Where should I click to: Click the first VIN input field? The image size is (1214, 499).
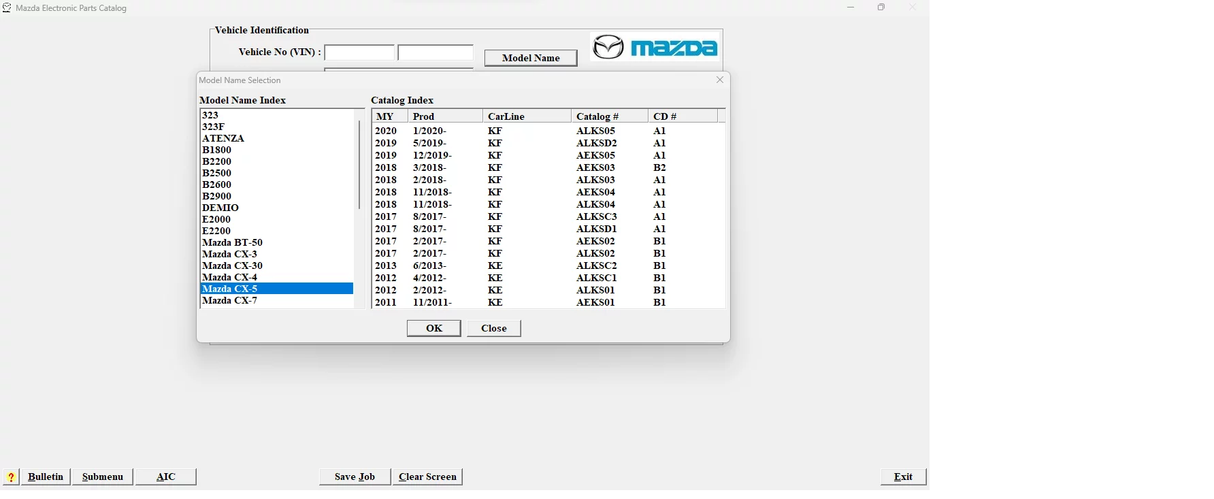tap(359, 52)
